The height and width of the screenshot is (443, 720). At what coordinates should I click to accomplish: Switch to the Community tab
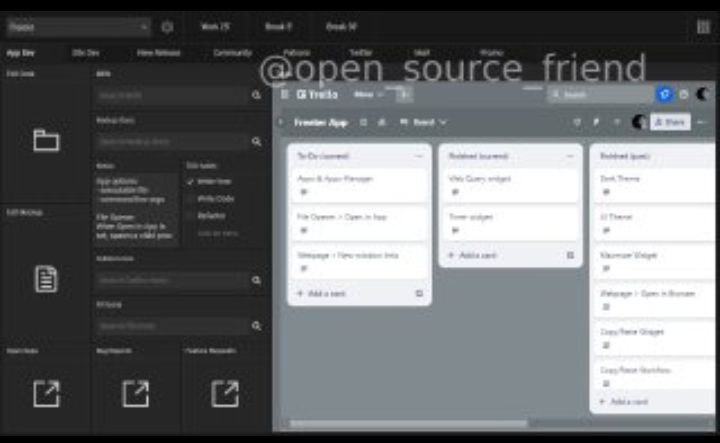[232, 53]
